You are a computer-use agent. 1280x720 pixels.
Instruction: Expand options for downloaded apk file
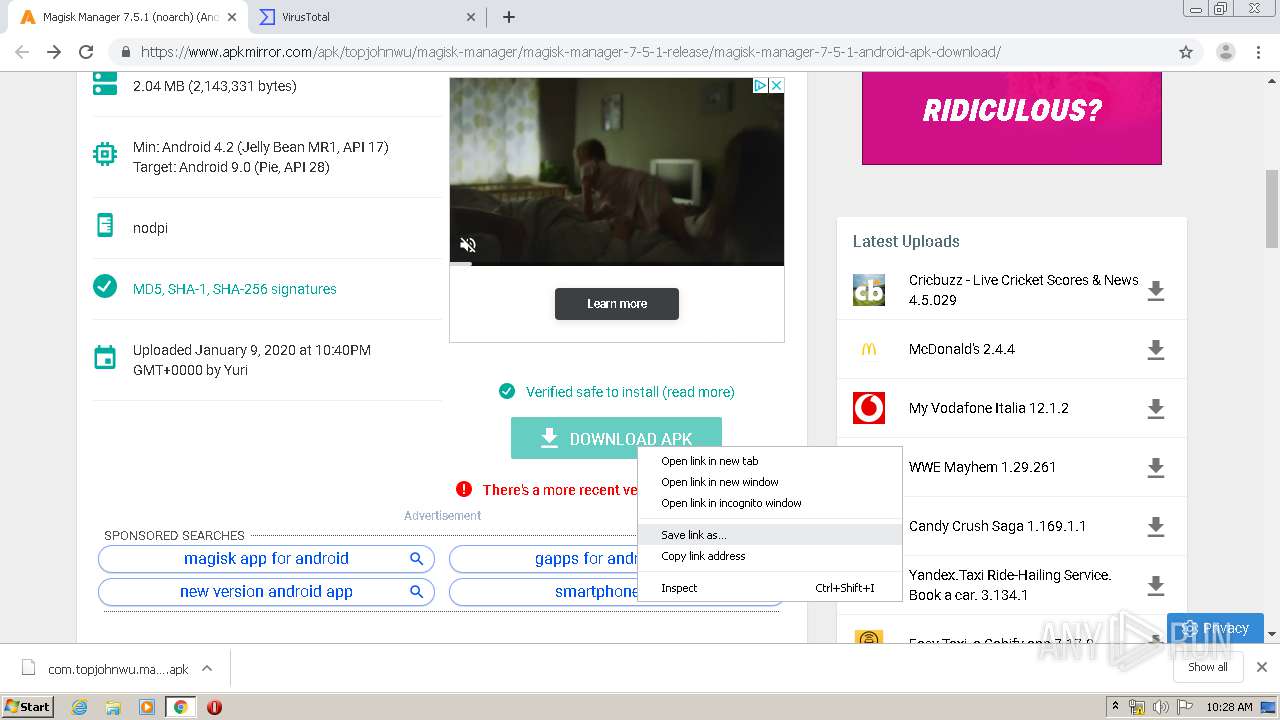pos(207,668)
